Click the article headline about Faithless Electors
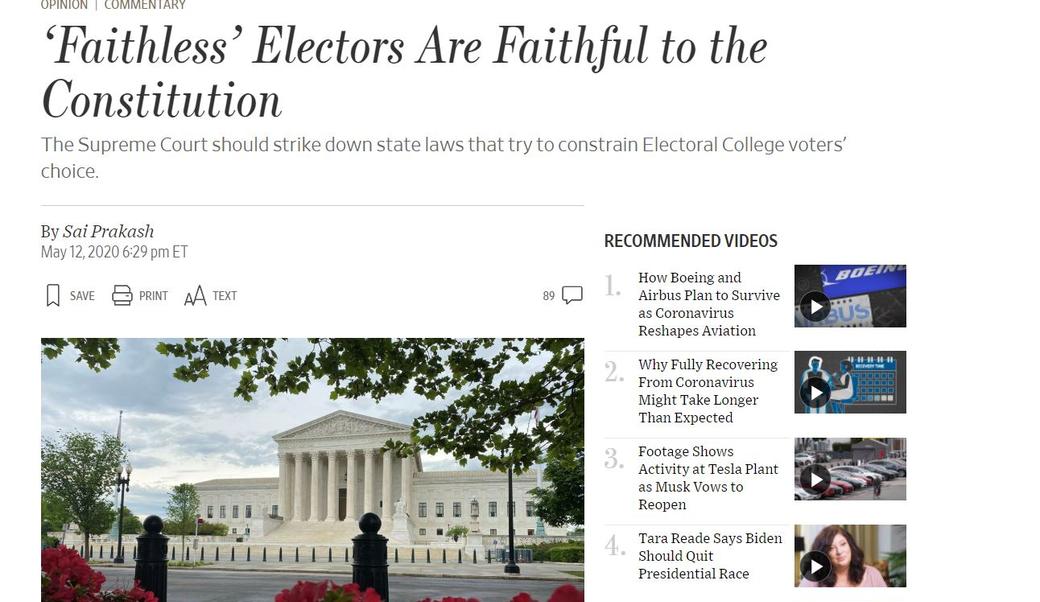This screenshot has height=602, width=1040. pos(403,72)
